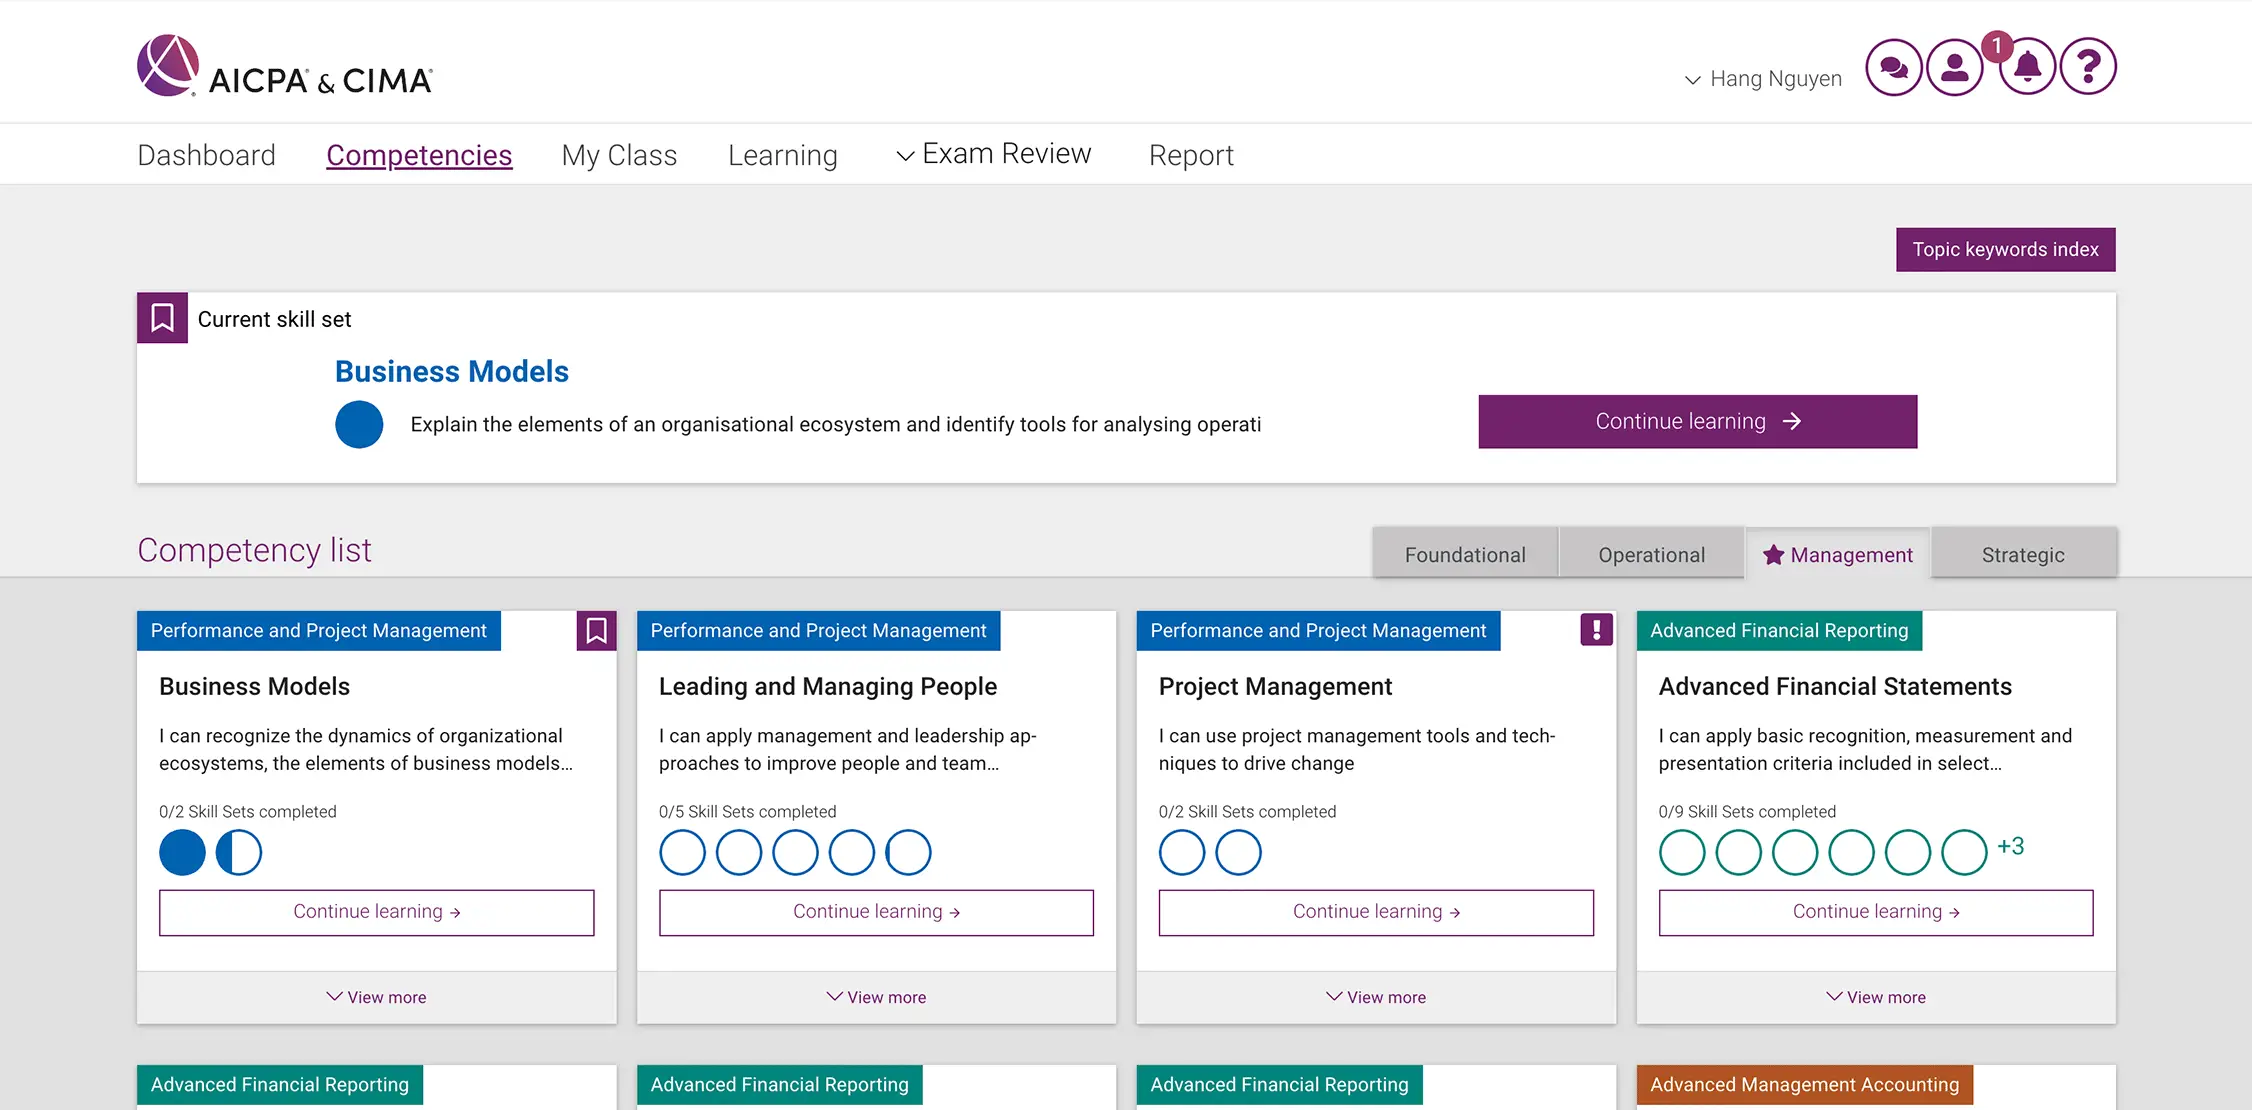This screenshot has width=2252, height=1110.
Task: Click the user profile icon in top navigation
Action: point(1955,65)
